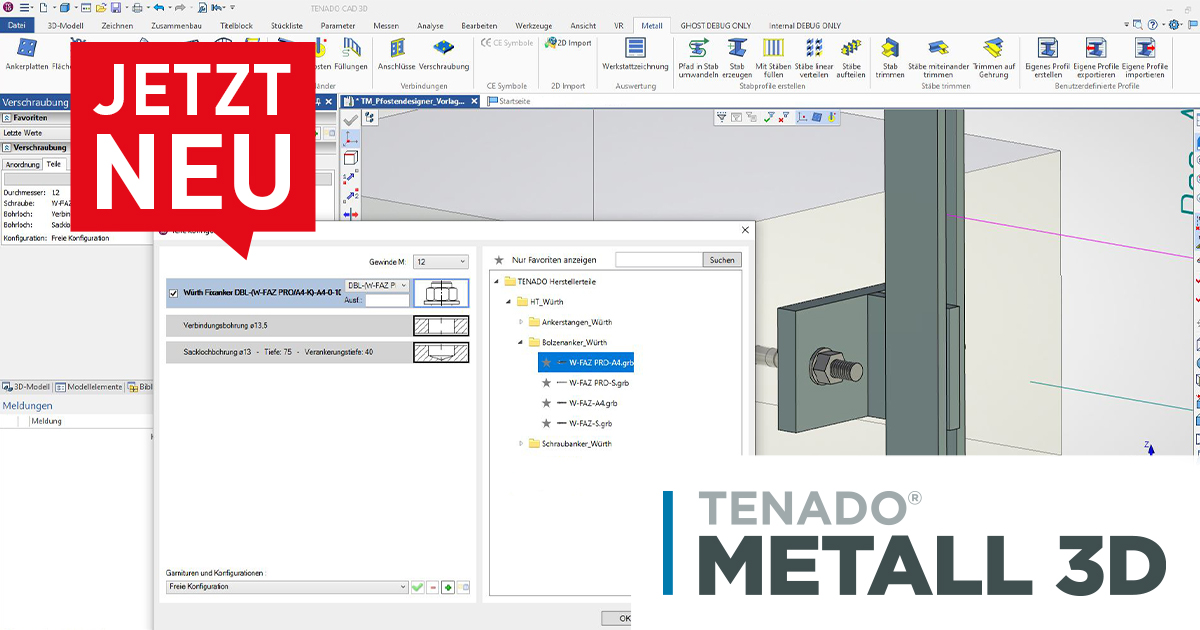
Task: Open Werkstattzeichnung from the ribbon
Action: tap(635, 54)
